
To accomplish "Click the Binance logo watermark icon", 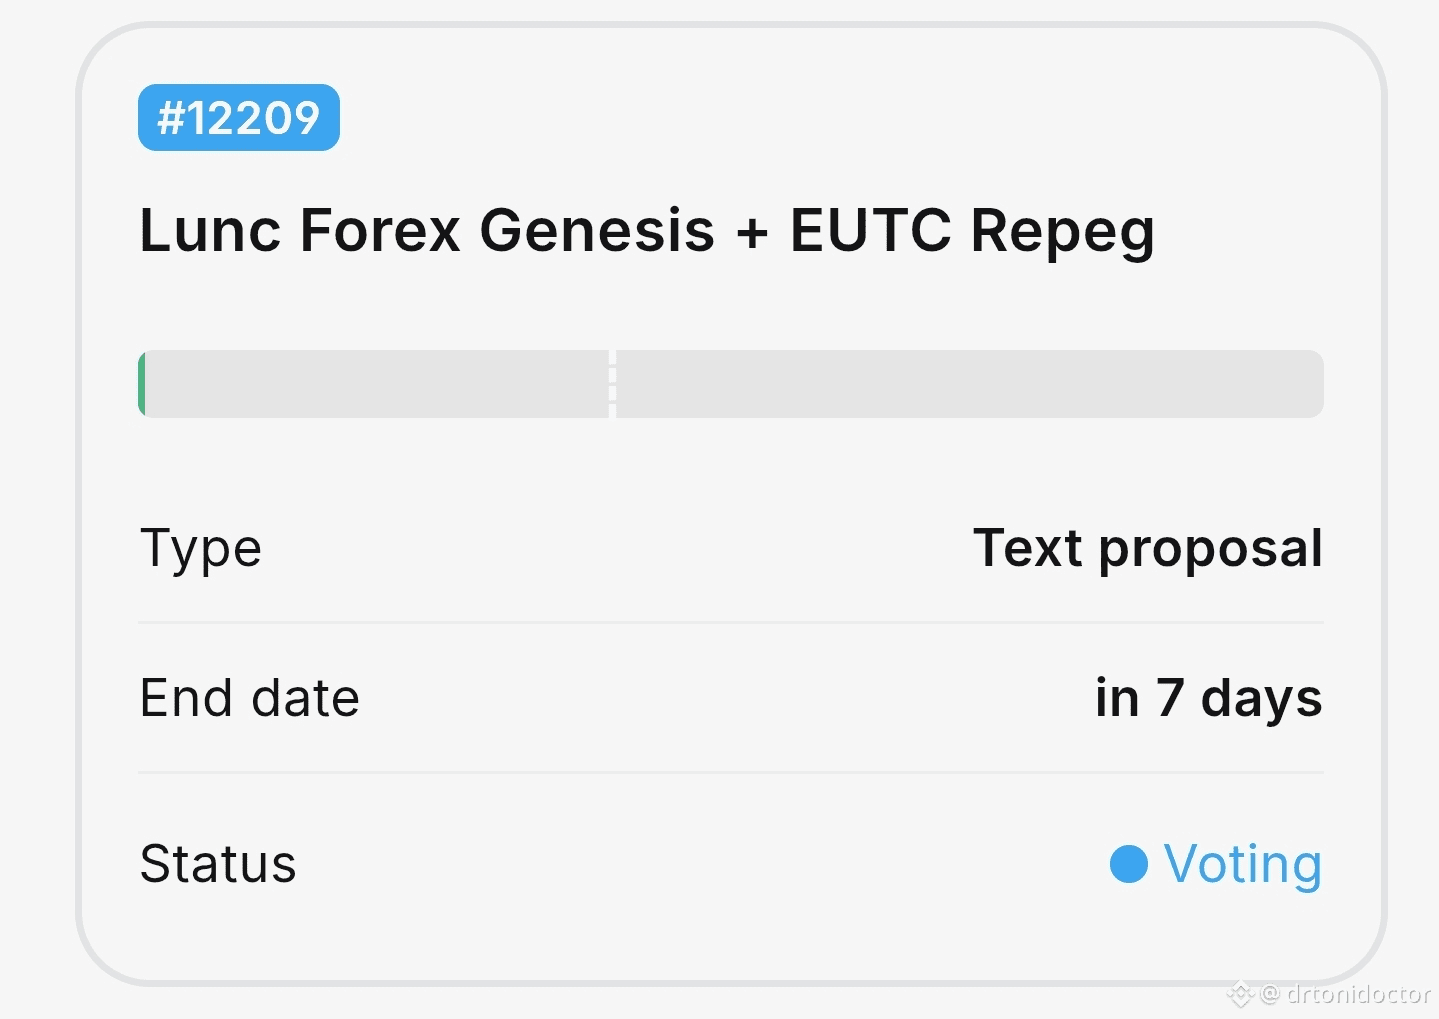I will [1240, 994].
